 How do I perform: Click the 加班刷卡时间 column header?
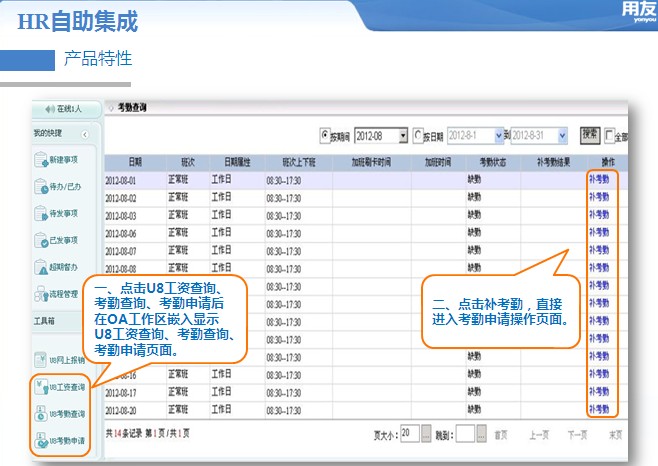point(372,162)
